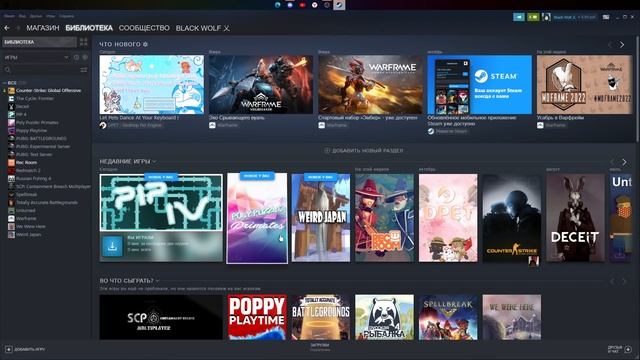
Task: Open the БИБЛИОТЕКА tab
Action: [x=89, y=28]
